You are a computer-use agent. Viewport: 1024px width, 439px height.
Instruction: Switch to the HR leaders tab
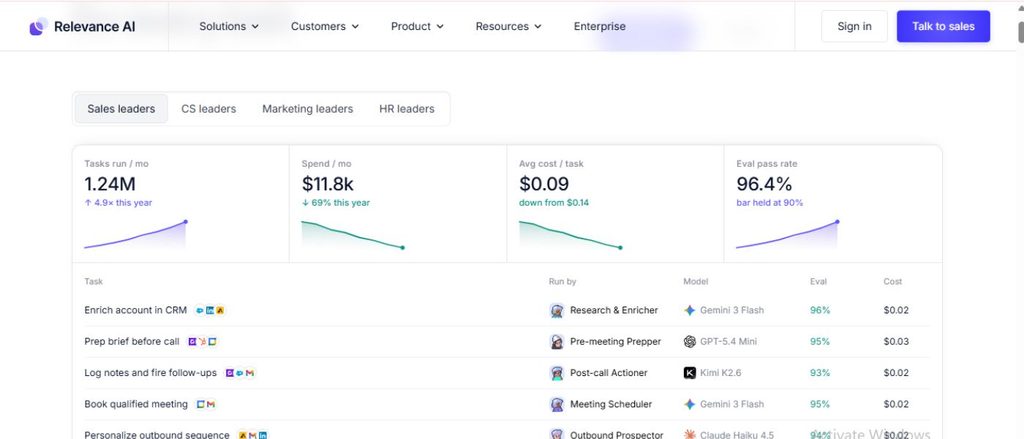click(407, 108)
